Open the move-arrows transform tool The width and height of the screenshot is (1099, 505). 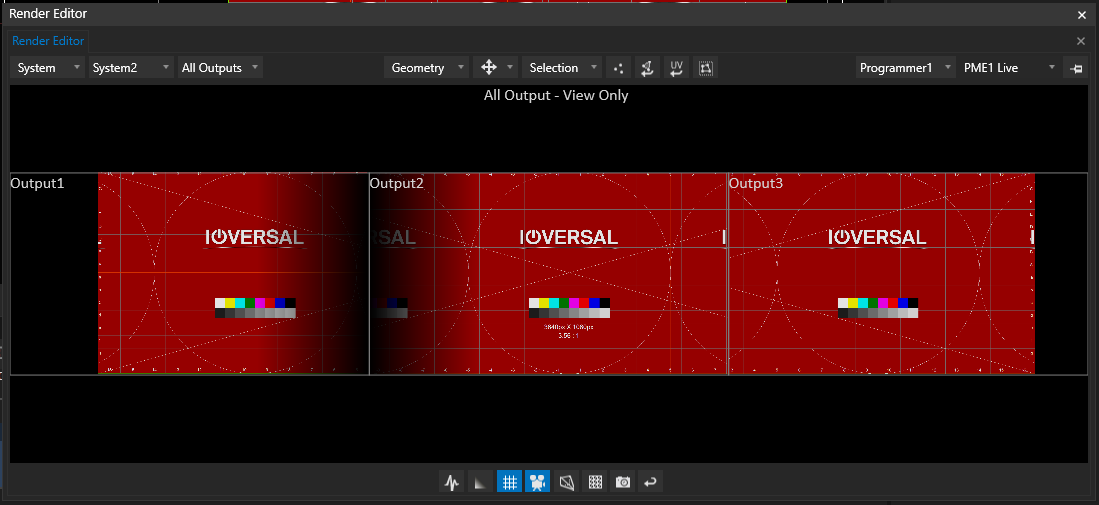click(489, 68)
